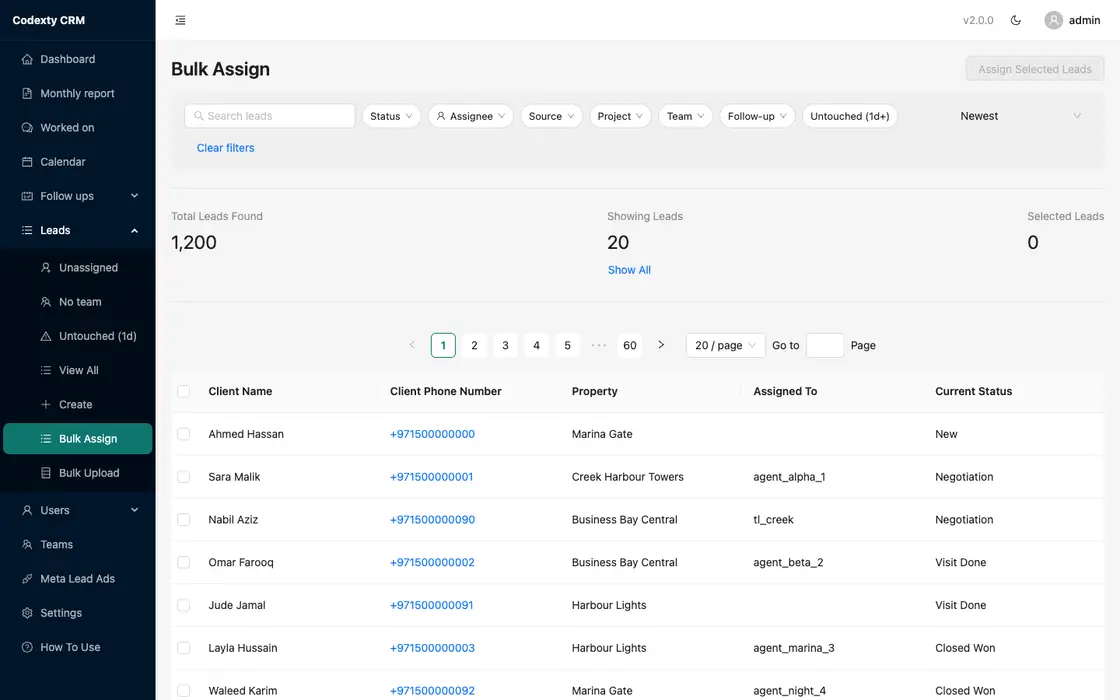Open the Dashboard menu item
This screenshot has width=1120, height=700.
(78, 59)
